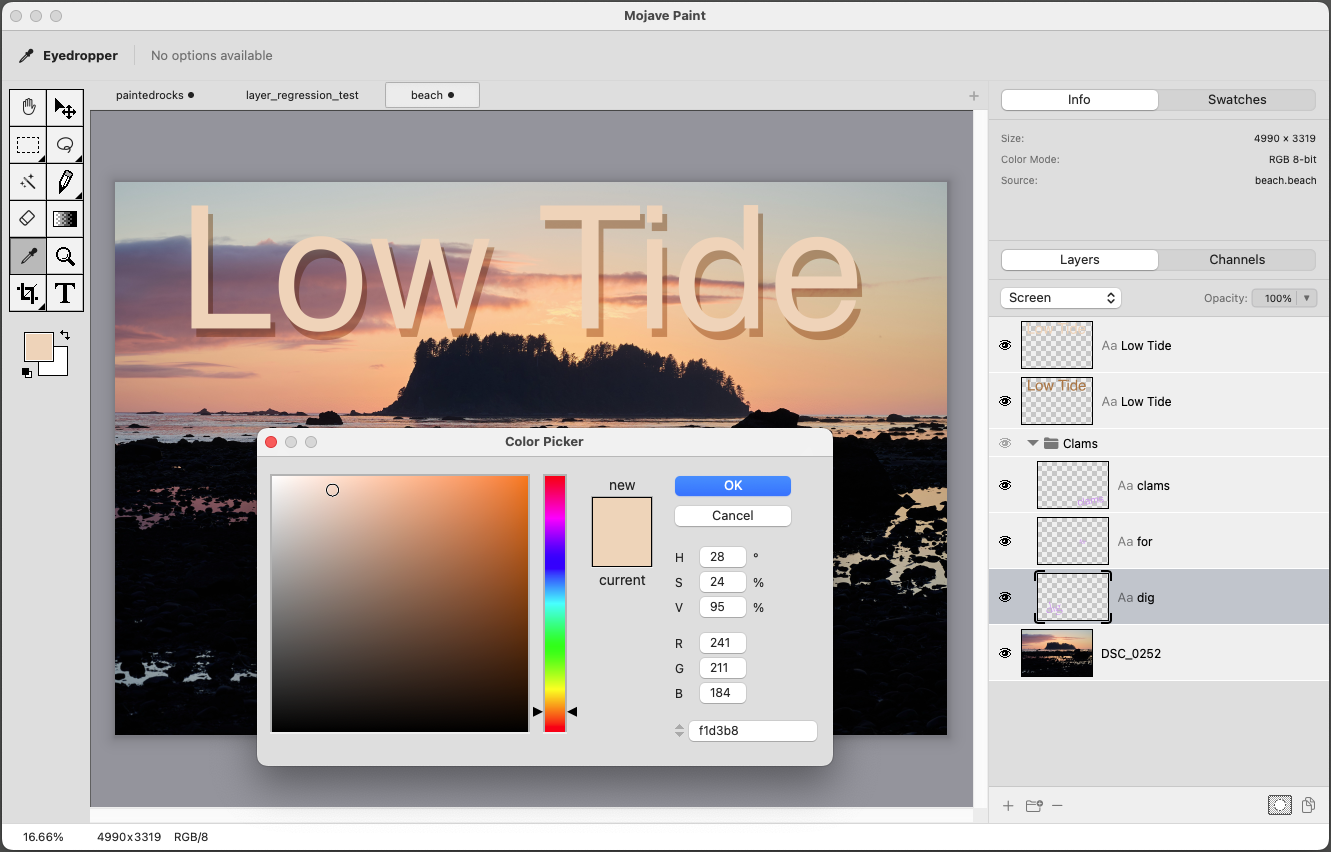Toggle visibility of the dig layer
This screenshot has height=852, width=1331.
(1005, 597)
